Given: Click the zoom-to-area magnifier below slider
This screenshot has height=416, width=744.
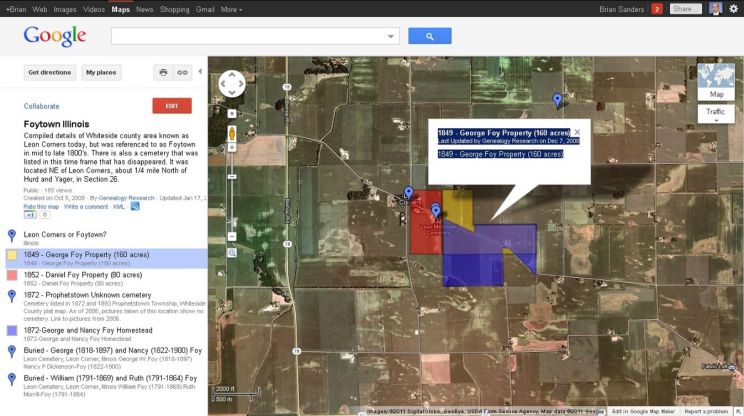Looking at the screenshot, I should (232, 253).
